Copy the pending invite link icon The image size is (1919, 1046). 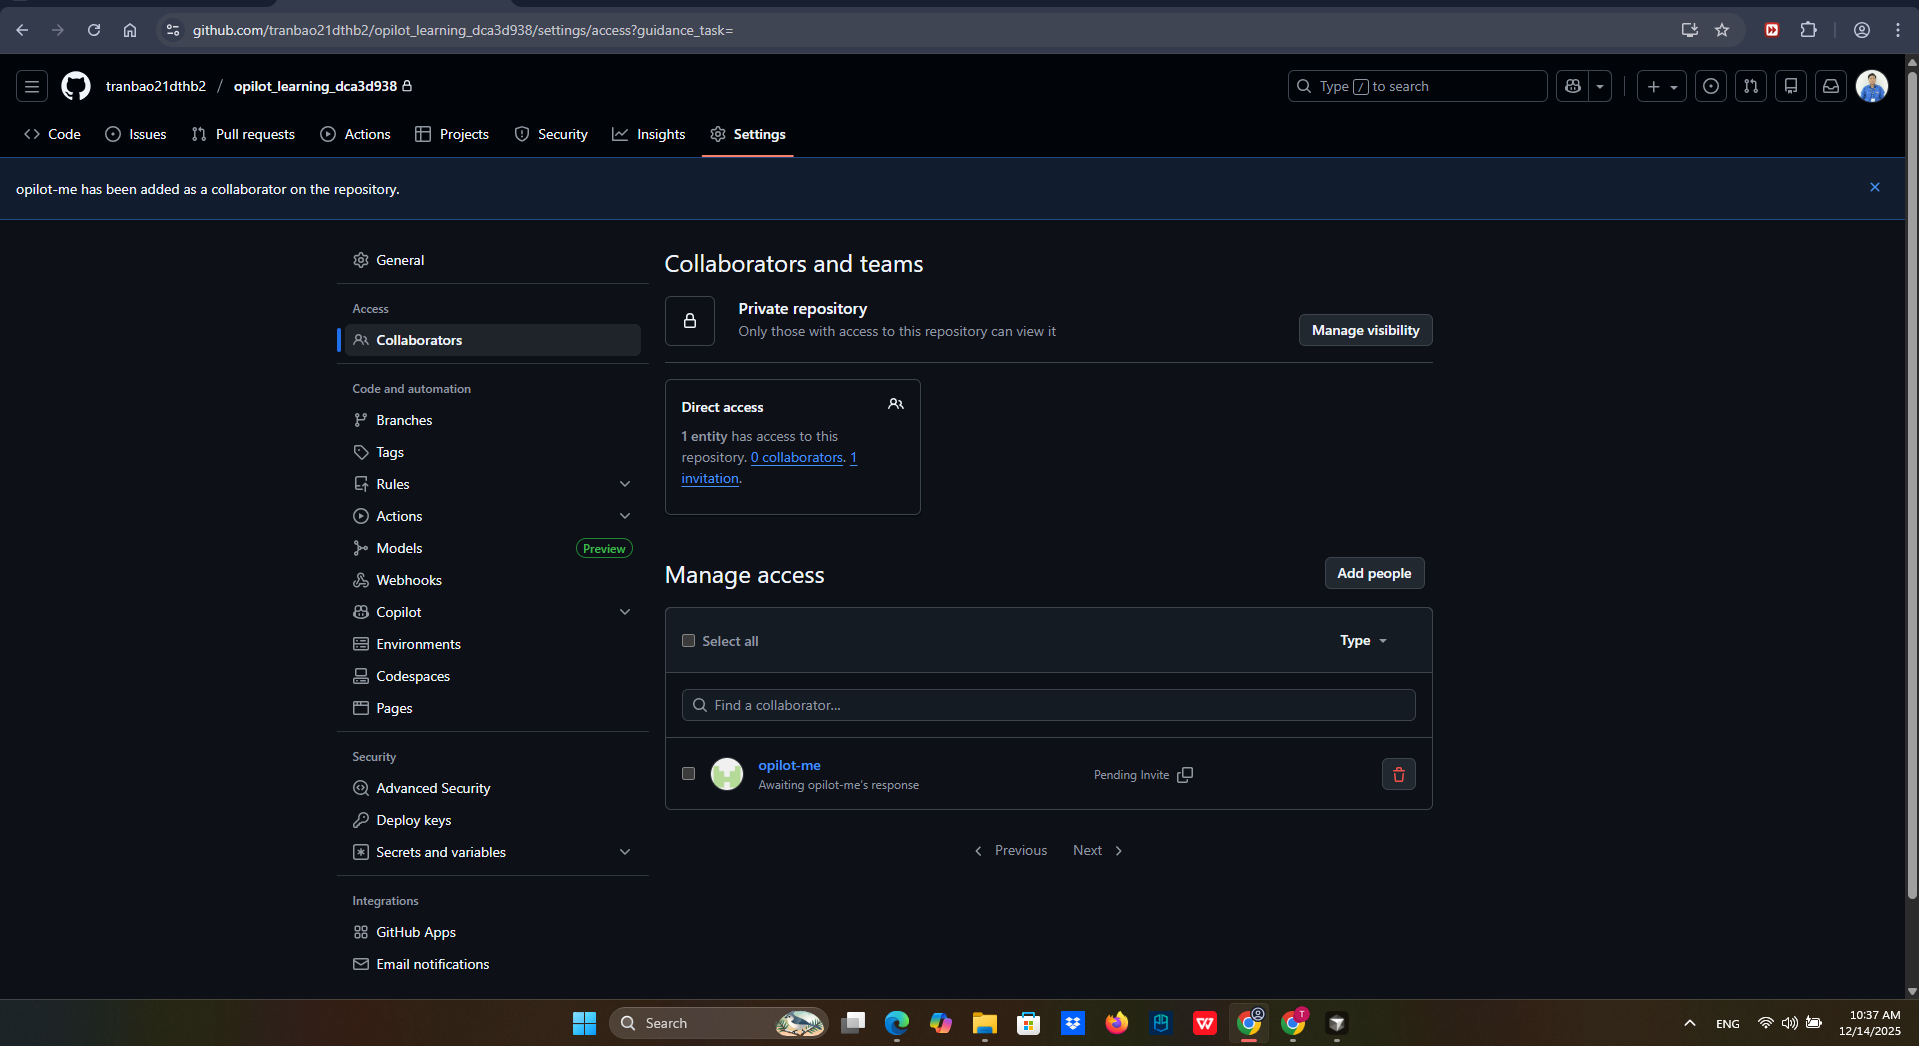pos(1185,775)
